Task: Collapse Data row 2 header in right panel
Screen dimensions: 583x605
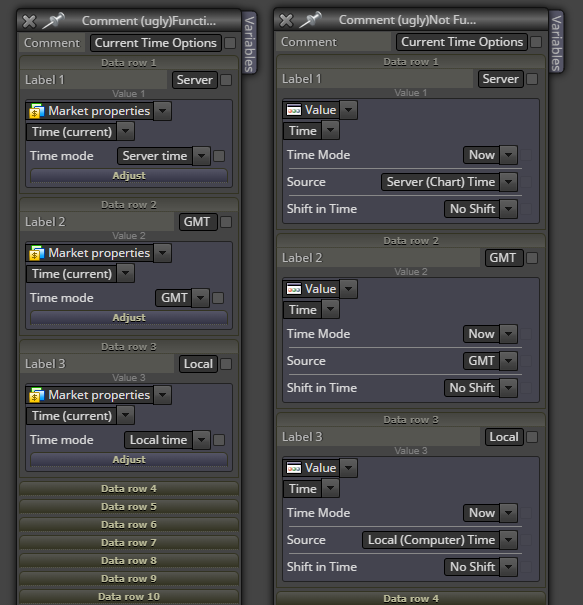Action: coord(411,241)
